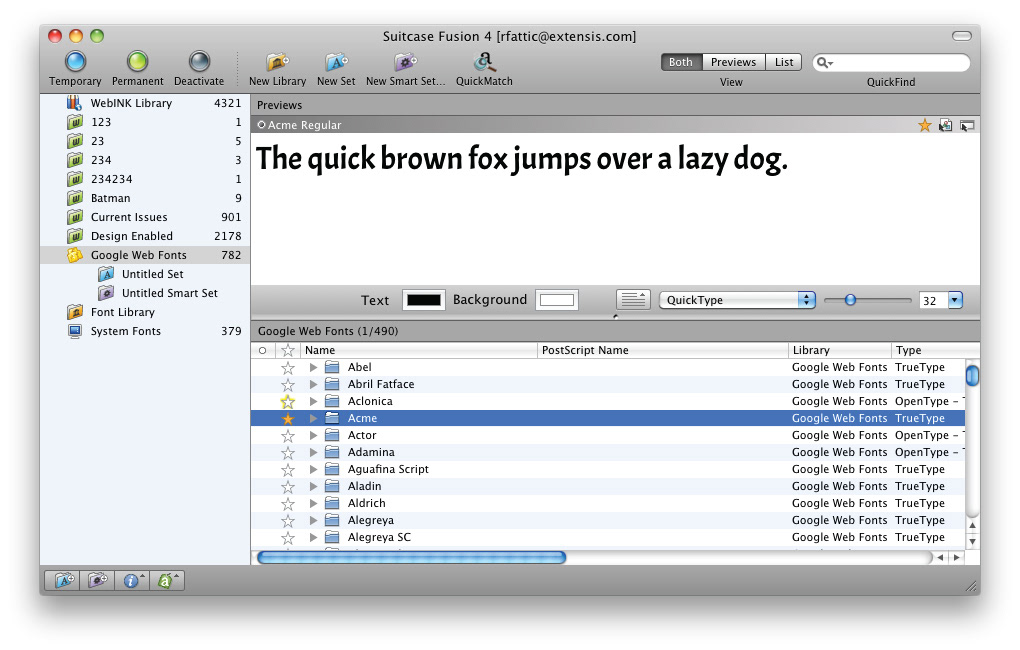Screen dimensions: 1020x650
Task: Toggle favorite star for Aguafina Script
Action: coord(288,469)
